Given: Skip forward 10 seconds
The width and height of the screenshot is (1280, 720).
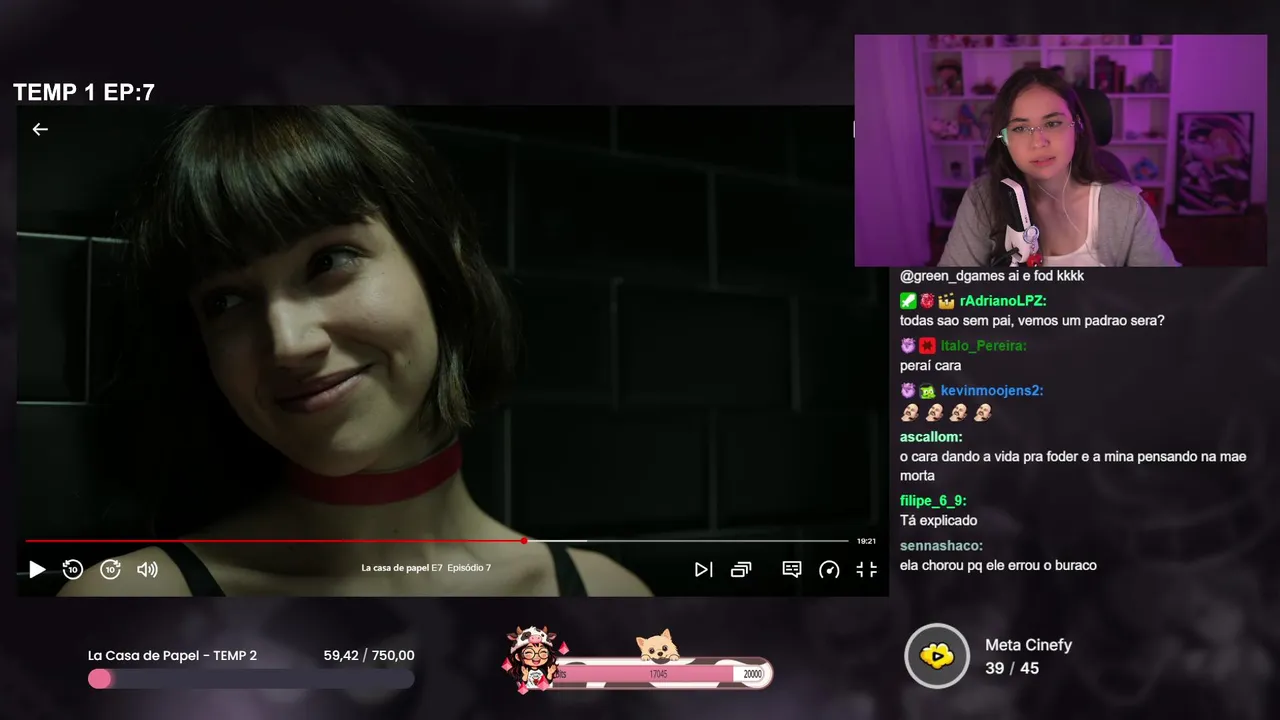Looking at the screenshot, I should click(x=111, y=569).
